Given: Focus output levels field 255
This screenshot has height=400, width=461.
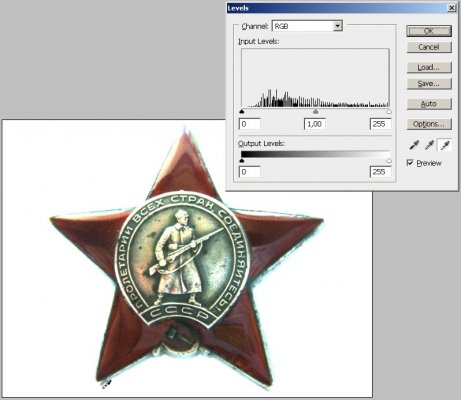Looking at the screenshot, I should coord(380,172).
